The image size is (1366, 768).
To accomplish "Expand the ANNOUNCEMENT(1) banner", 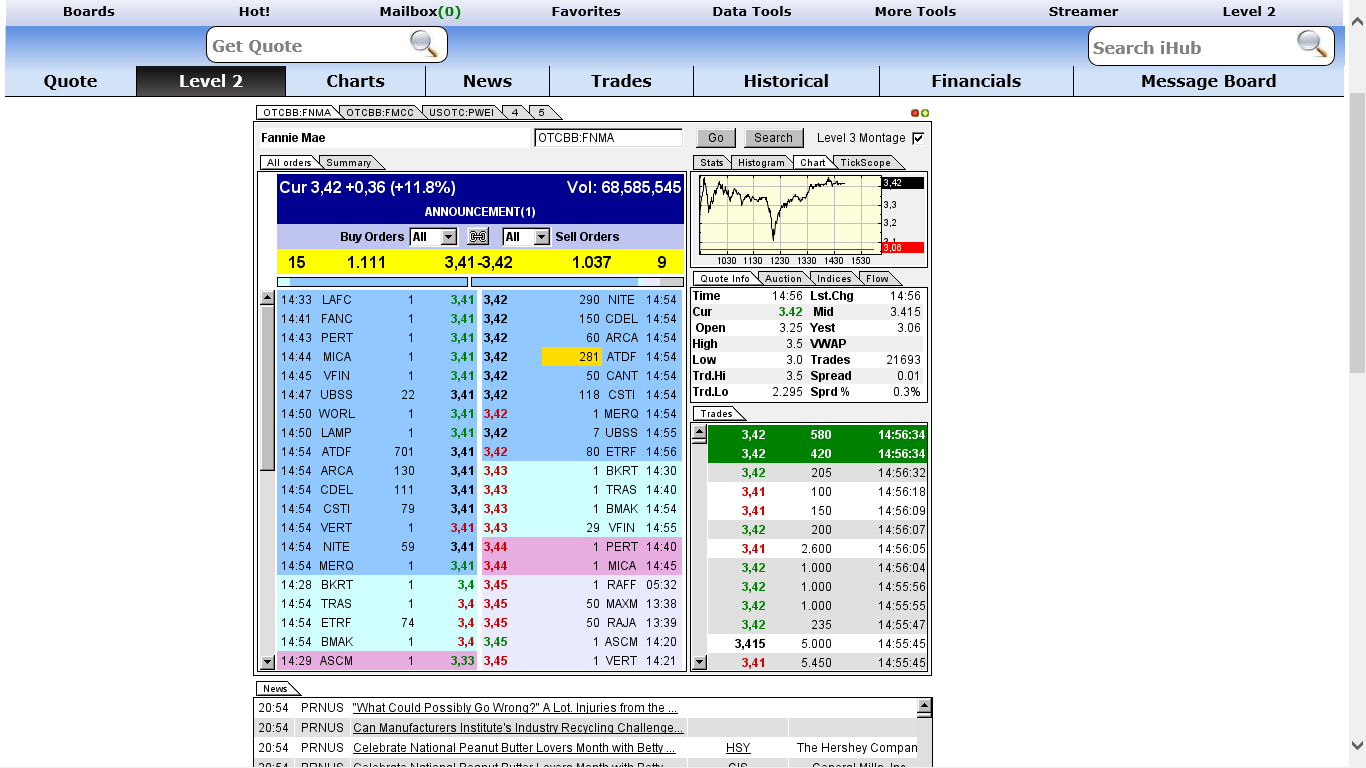I will click(x=480, y=212).
